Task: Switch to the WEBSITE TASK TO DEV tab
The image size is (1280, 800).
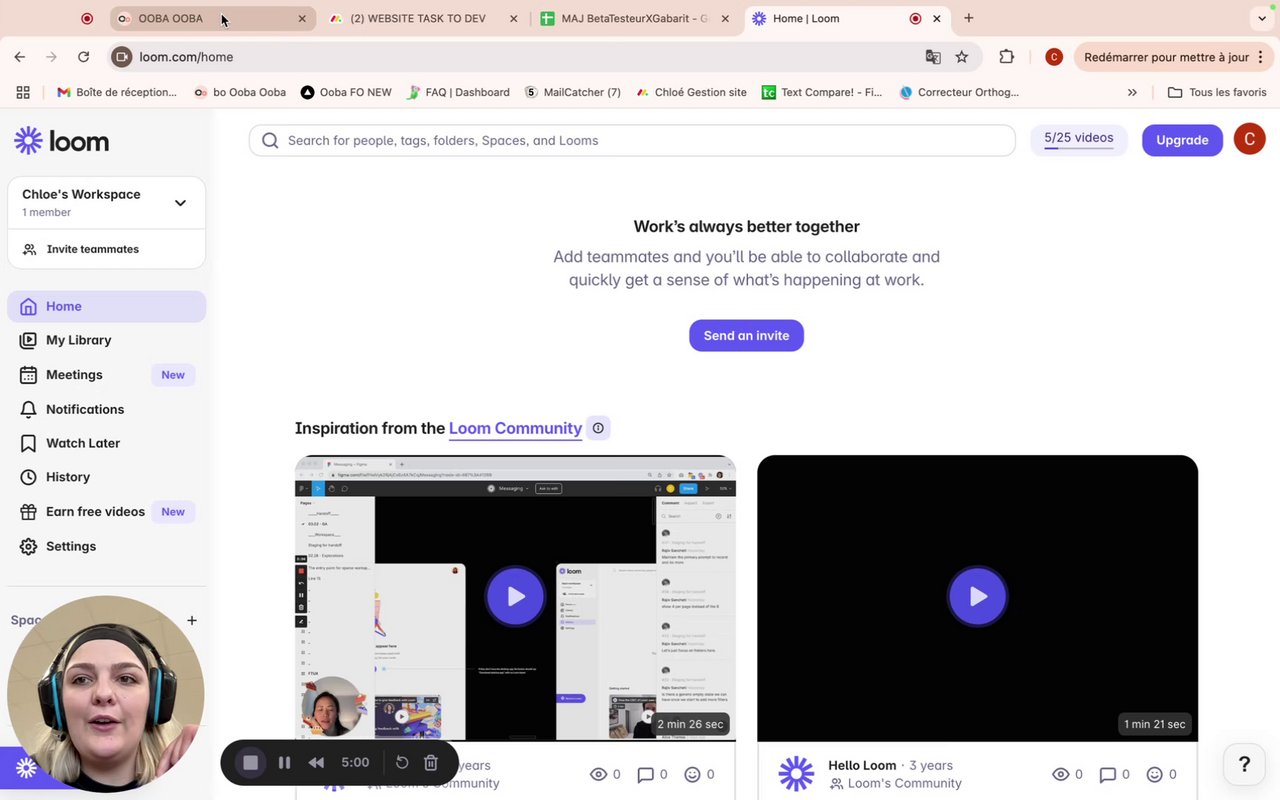Action: [x=424, y=18]
